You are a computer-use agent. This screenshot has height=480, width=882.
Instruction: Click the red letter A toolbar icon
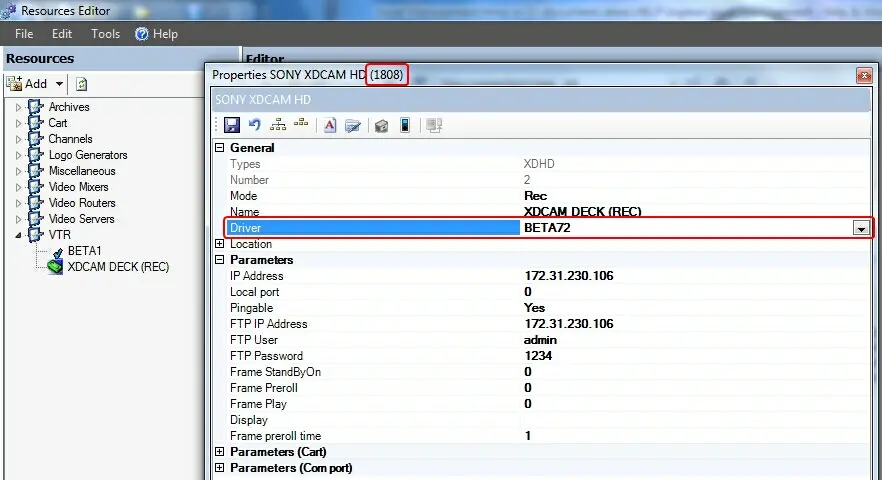coord(329,125)
